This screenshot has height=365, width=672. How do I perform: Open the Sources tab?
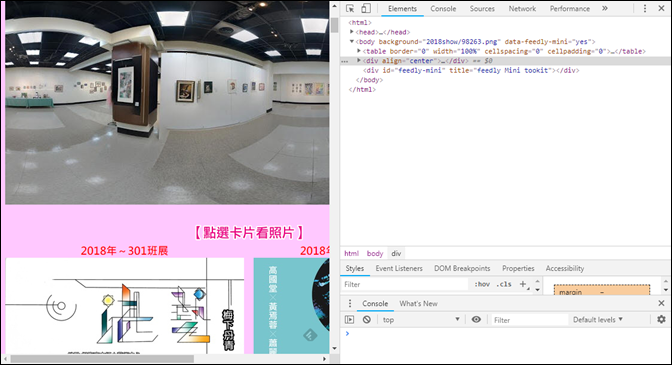tap(482, 9)
